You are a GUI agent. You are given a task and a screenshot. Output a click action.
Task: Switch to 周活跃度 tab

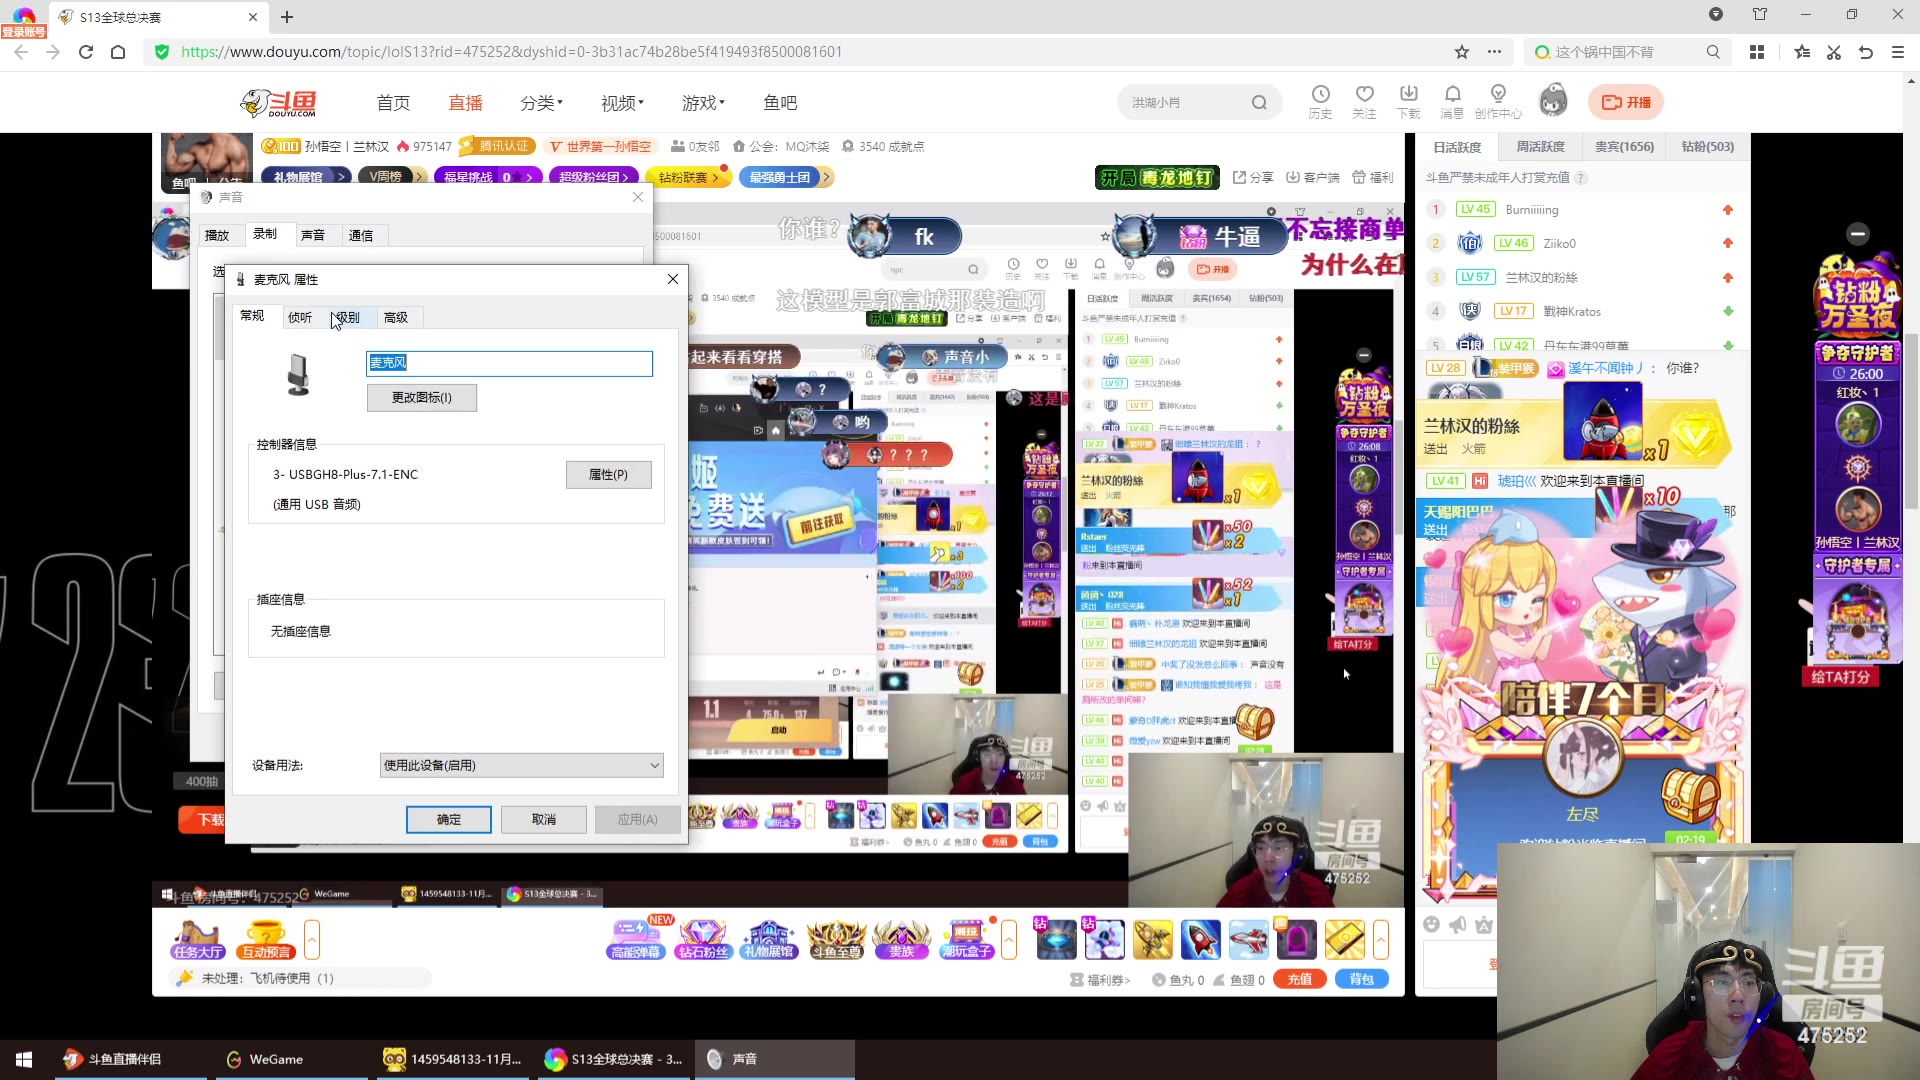[x=1540, y=146]
